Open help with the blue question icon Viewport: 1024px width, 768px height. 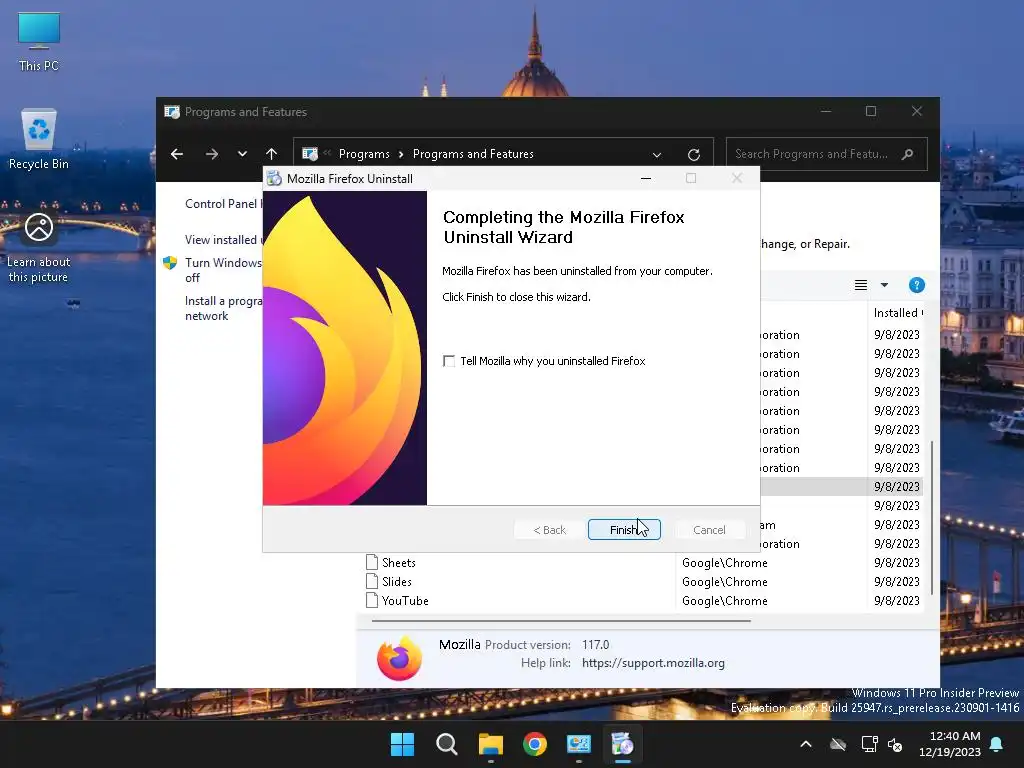pyautogui.click(x=916, y=285)
